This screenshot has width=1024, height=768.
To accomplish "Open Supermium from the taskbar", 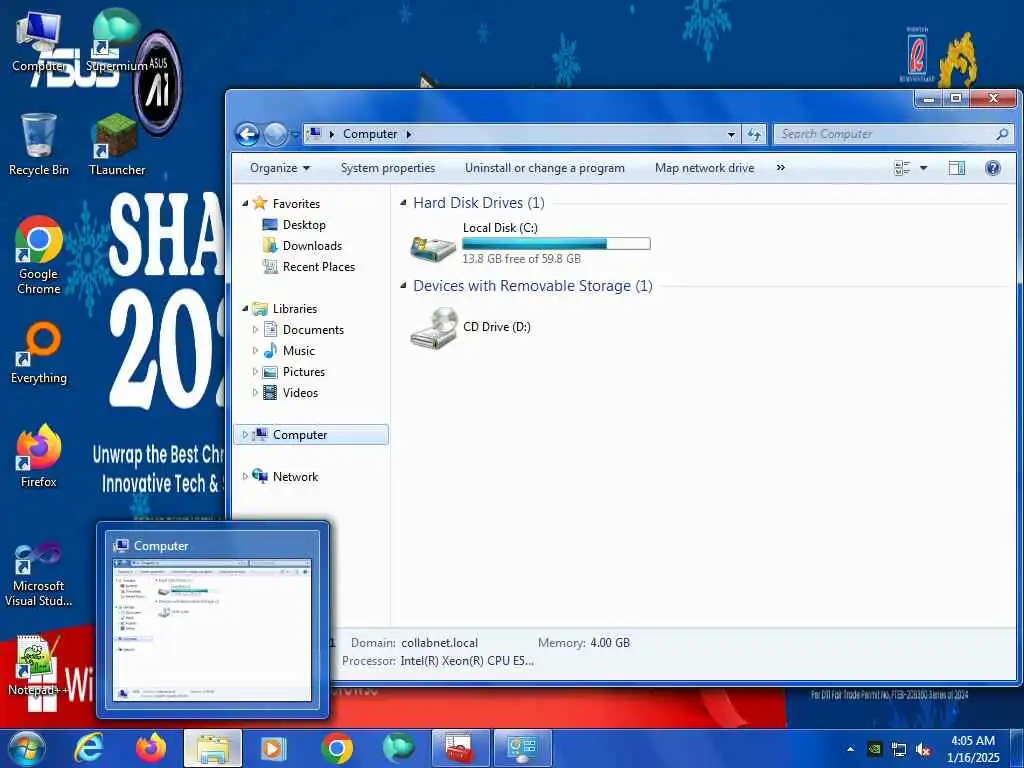I will tap(398, 748).
